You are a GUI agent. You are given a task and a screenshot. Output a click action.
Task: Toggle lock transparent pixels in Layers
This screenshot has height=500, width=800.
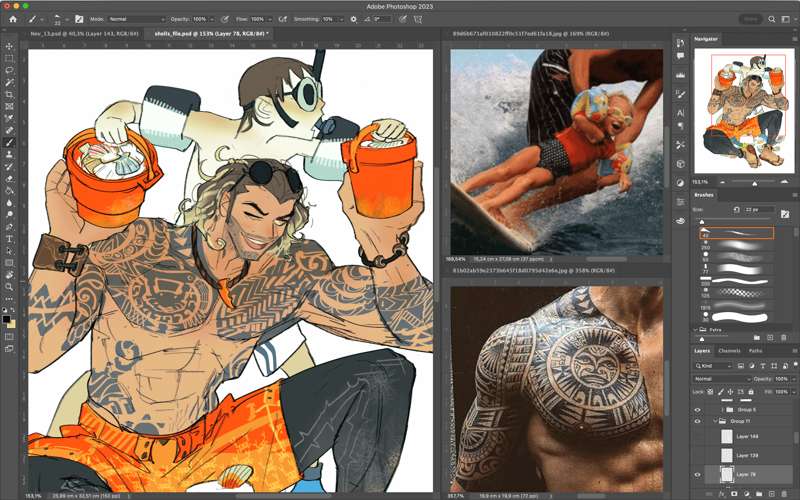click(x=710, y=392)
